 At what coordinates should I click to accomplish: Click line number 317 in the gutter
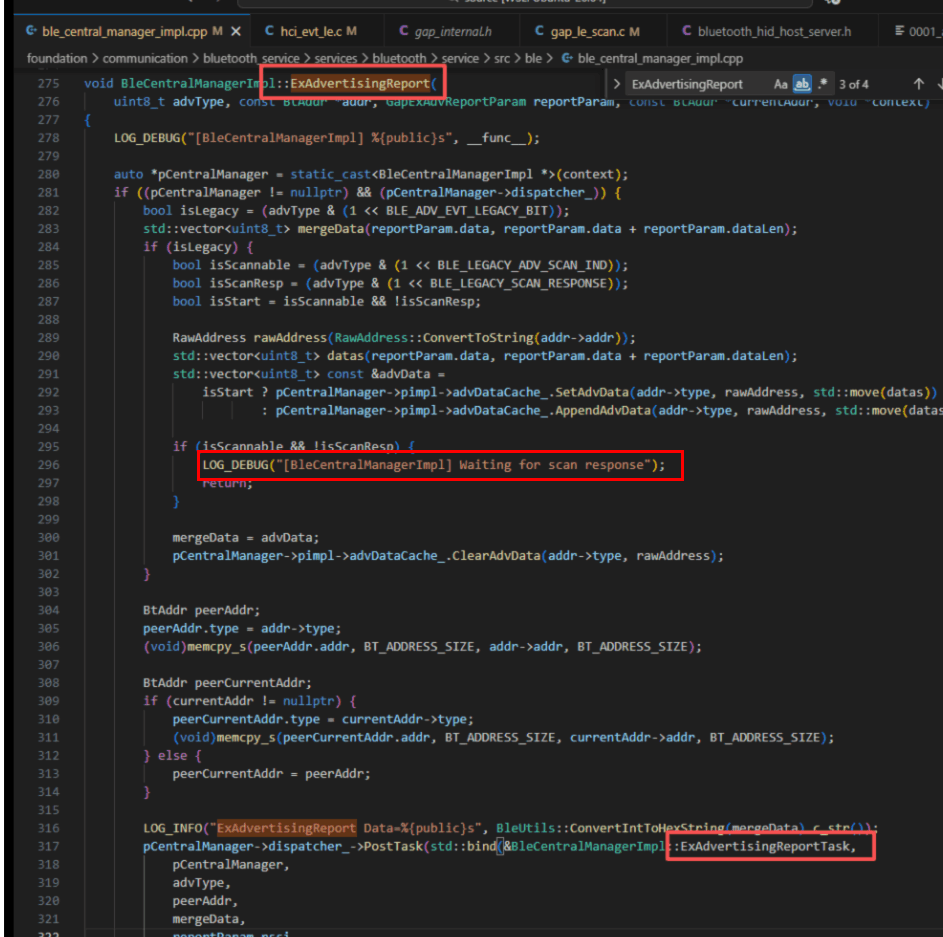[x=48, y=846]
